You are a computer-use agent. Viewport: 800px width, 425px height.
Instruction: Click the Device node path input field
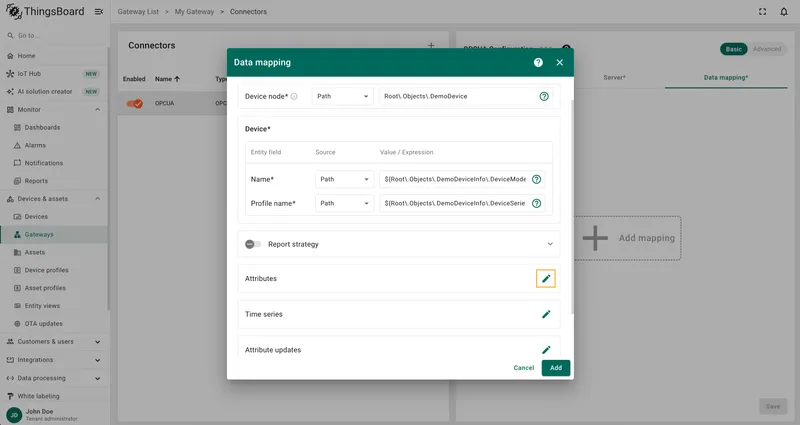click(x=459, y=96)
